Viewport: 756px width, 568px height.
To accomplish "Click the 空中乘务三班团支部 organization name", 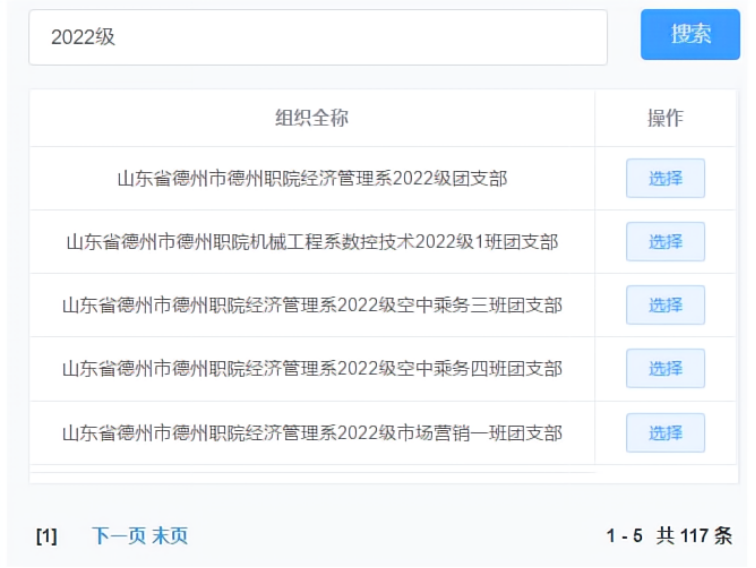I will (312, 305).
